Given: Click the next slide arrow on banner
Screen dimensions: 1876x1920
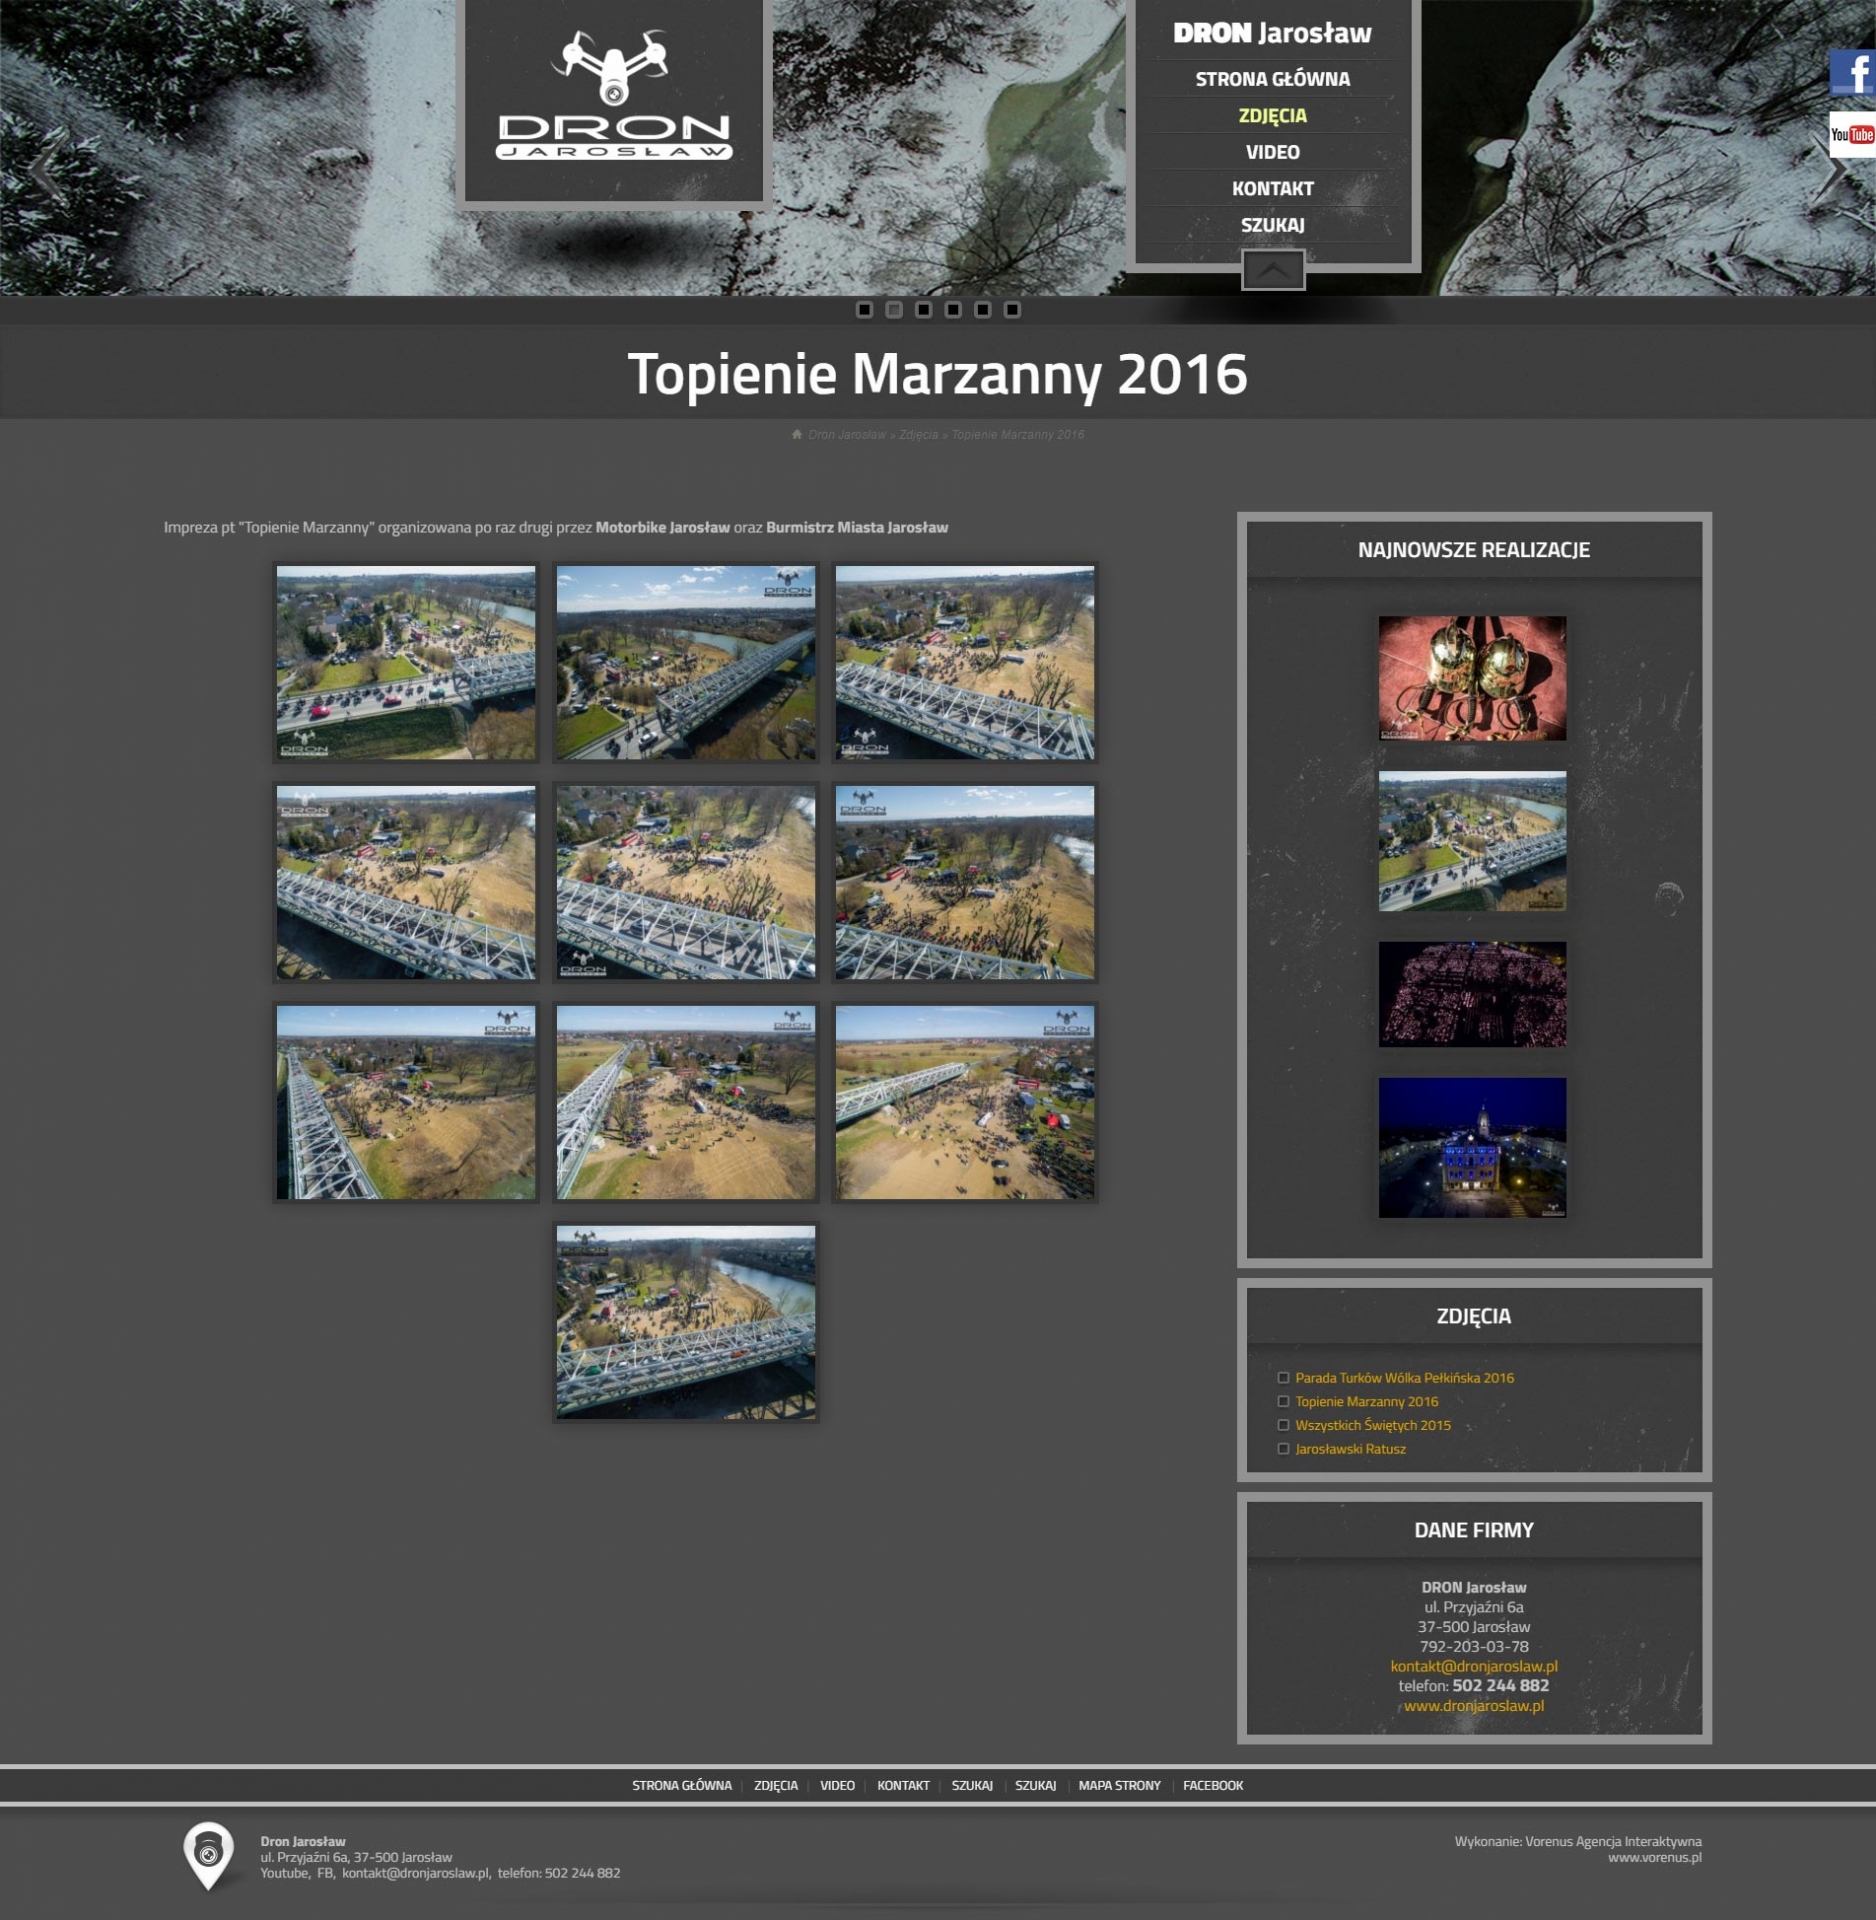Looking at the screenshot, I should coord(1831,171).
